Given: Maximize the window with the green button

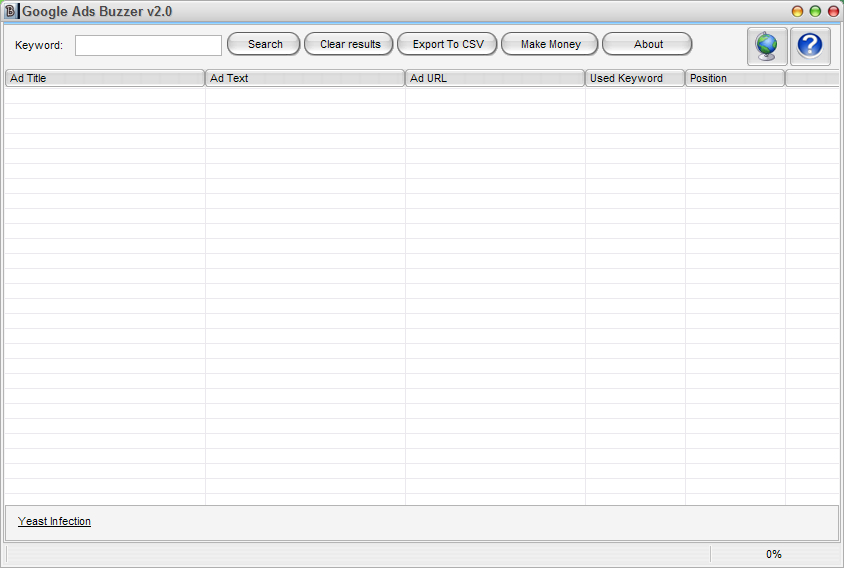Looking at the screenshot, I should pyautogui.click(x=815, y=11).
